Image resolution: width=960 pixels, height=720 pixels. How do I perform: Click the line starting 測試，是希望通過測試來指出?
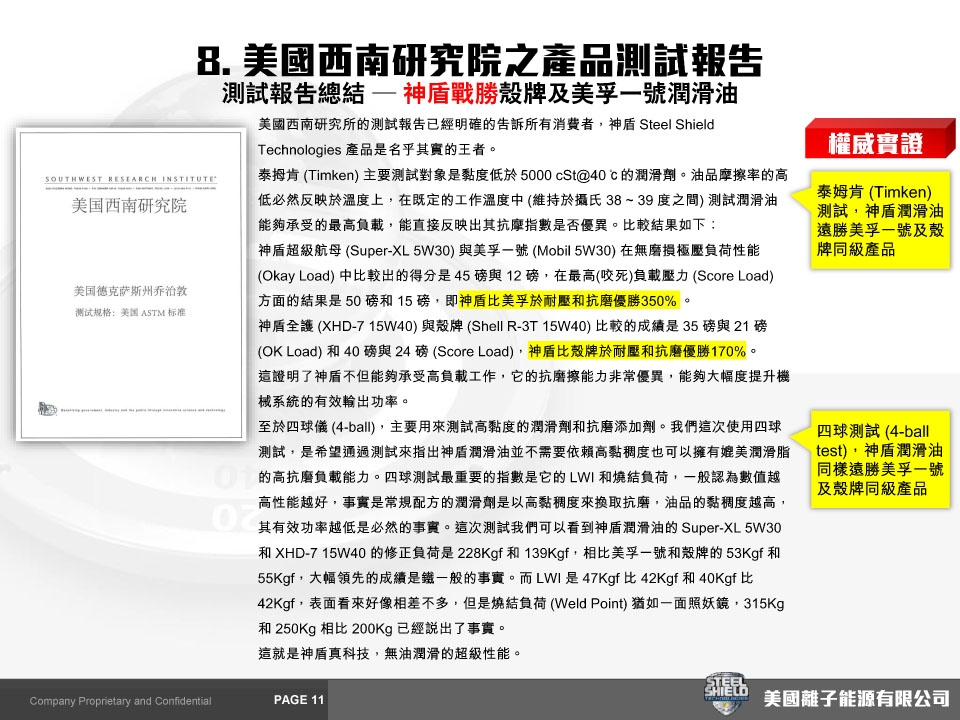point(524,452)
